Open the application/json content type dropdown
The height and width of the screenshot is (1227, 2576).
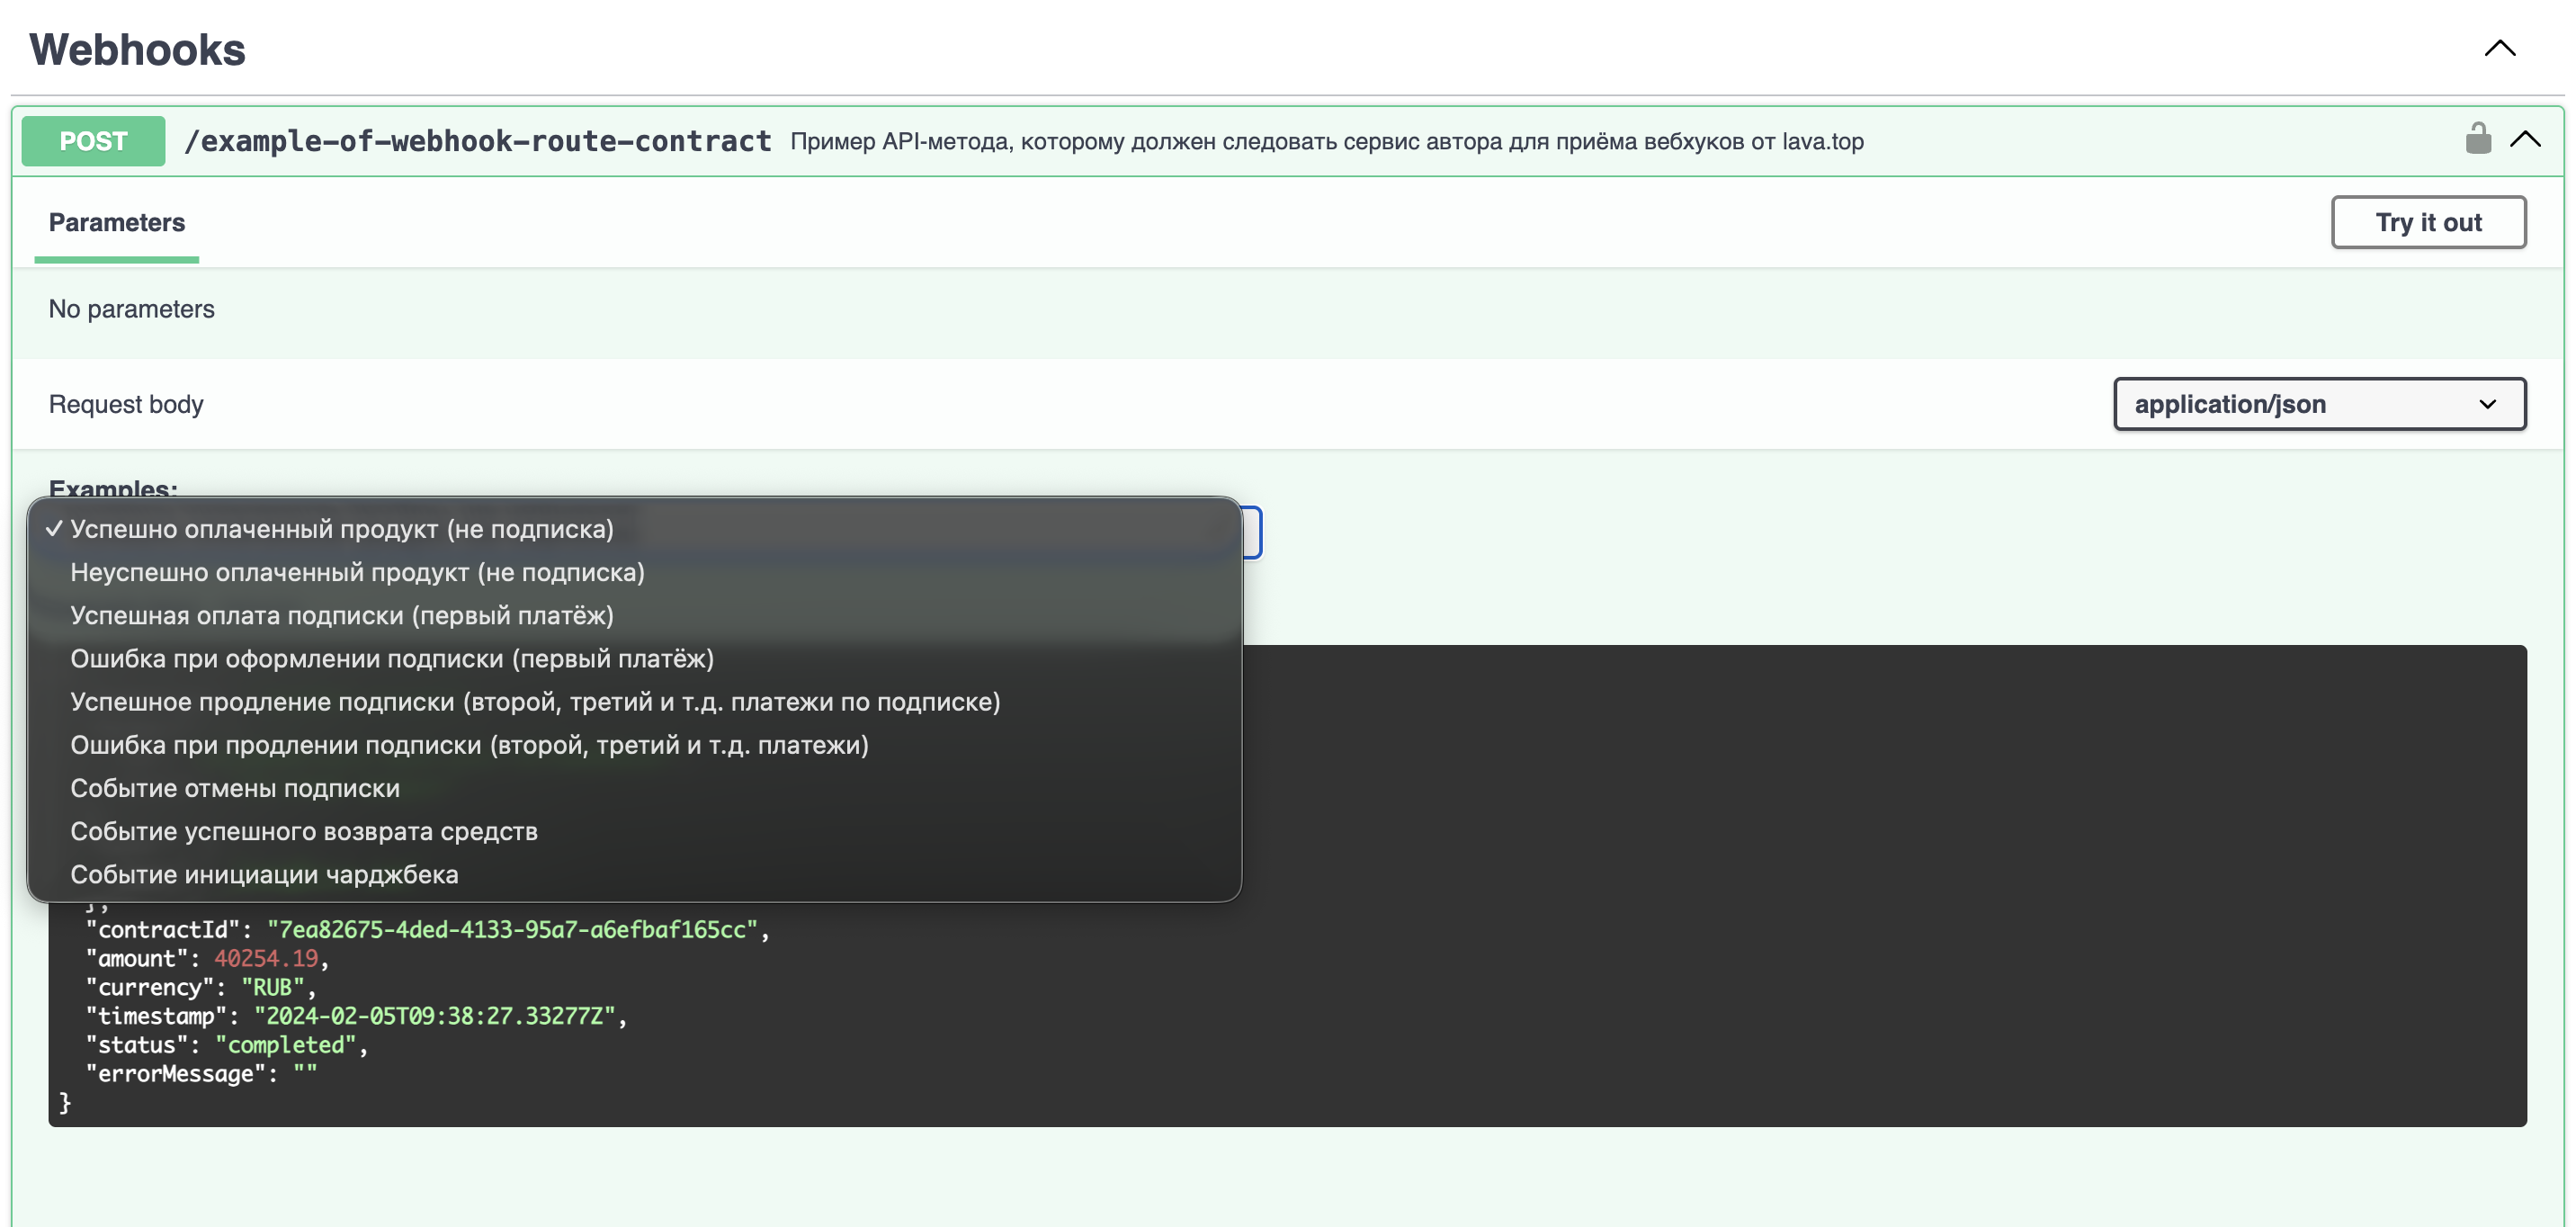click(2319, 404)
